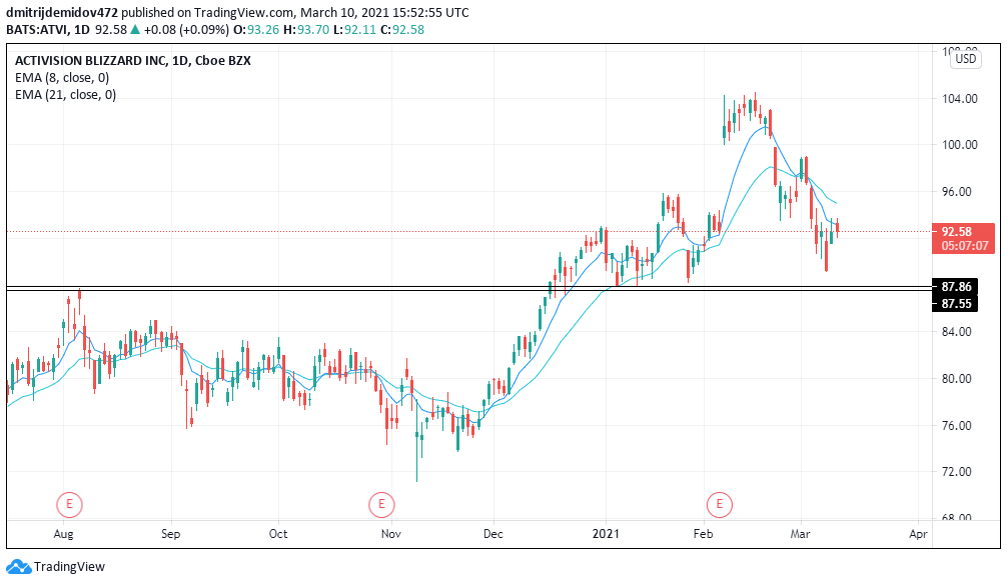Image resolution: width=1007 pixels, height=585 pixels.
Task: Click the USD currency button
Action: point(965,59)
